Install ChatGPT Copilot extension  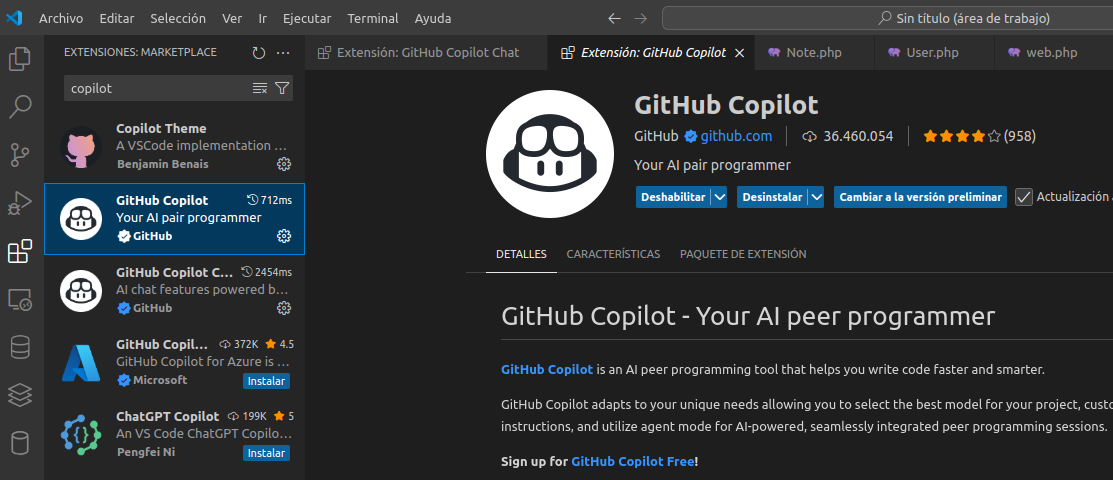pos(266,453)
